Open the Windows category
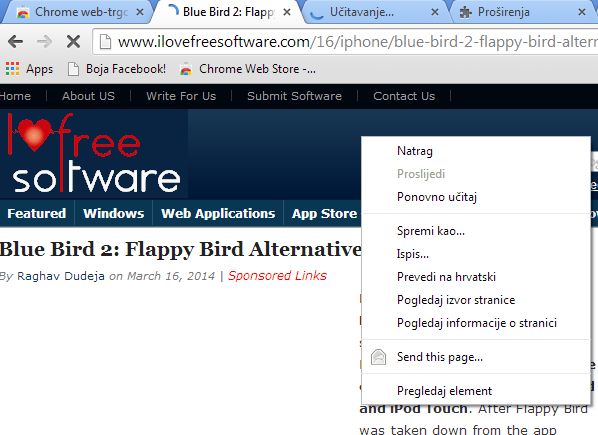598x435 pixels. pyautogui.click(x=114, y=213)
